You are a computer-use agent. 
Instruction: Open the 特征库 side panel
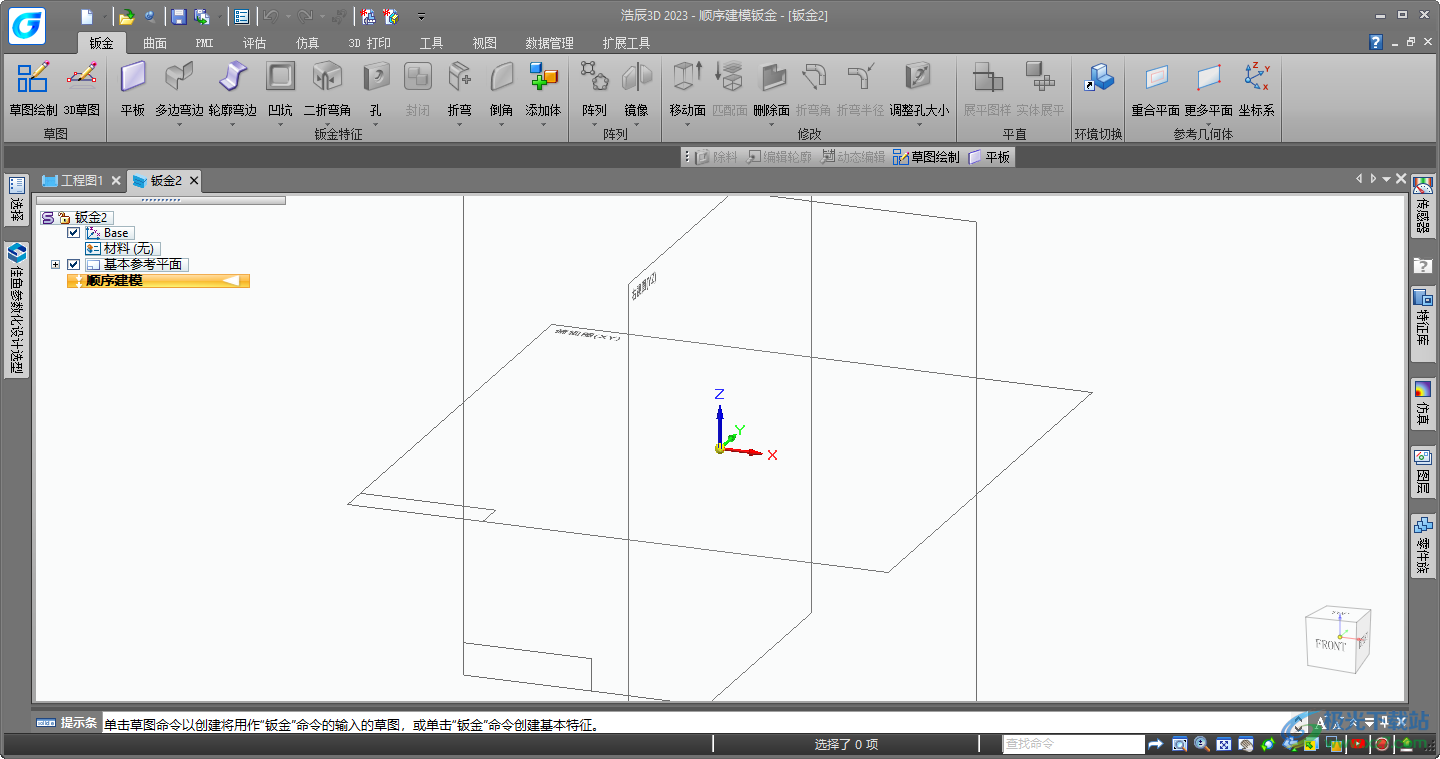[1422, 323]
